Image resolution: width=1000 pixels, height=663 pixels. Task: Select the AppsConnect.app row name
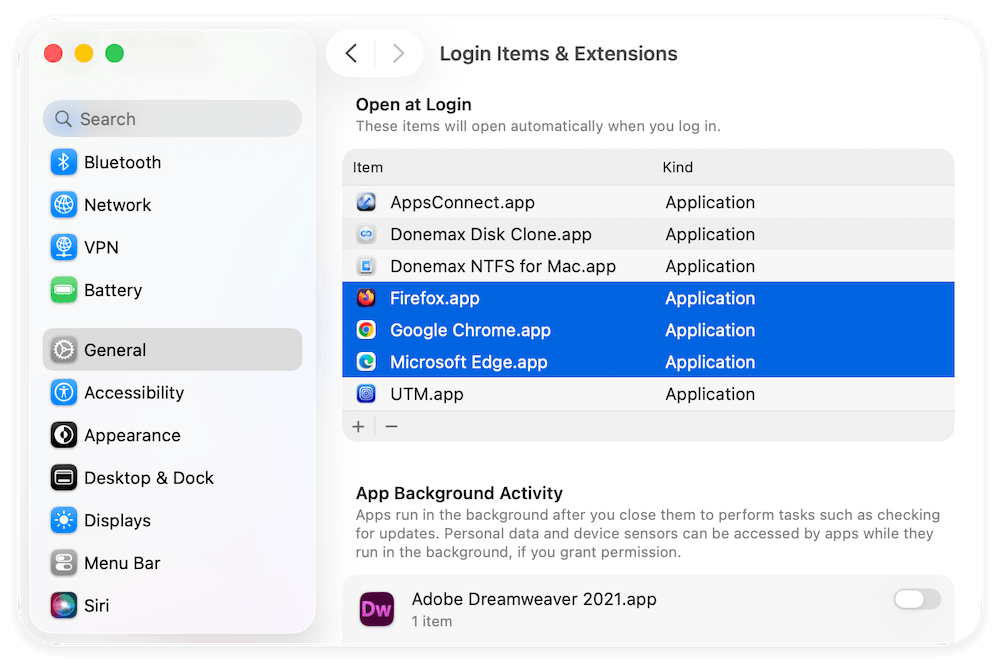click(462, 203)
